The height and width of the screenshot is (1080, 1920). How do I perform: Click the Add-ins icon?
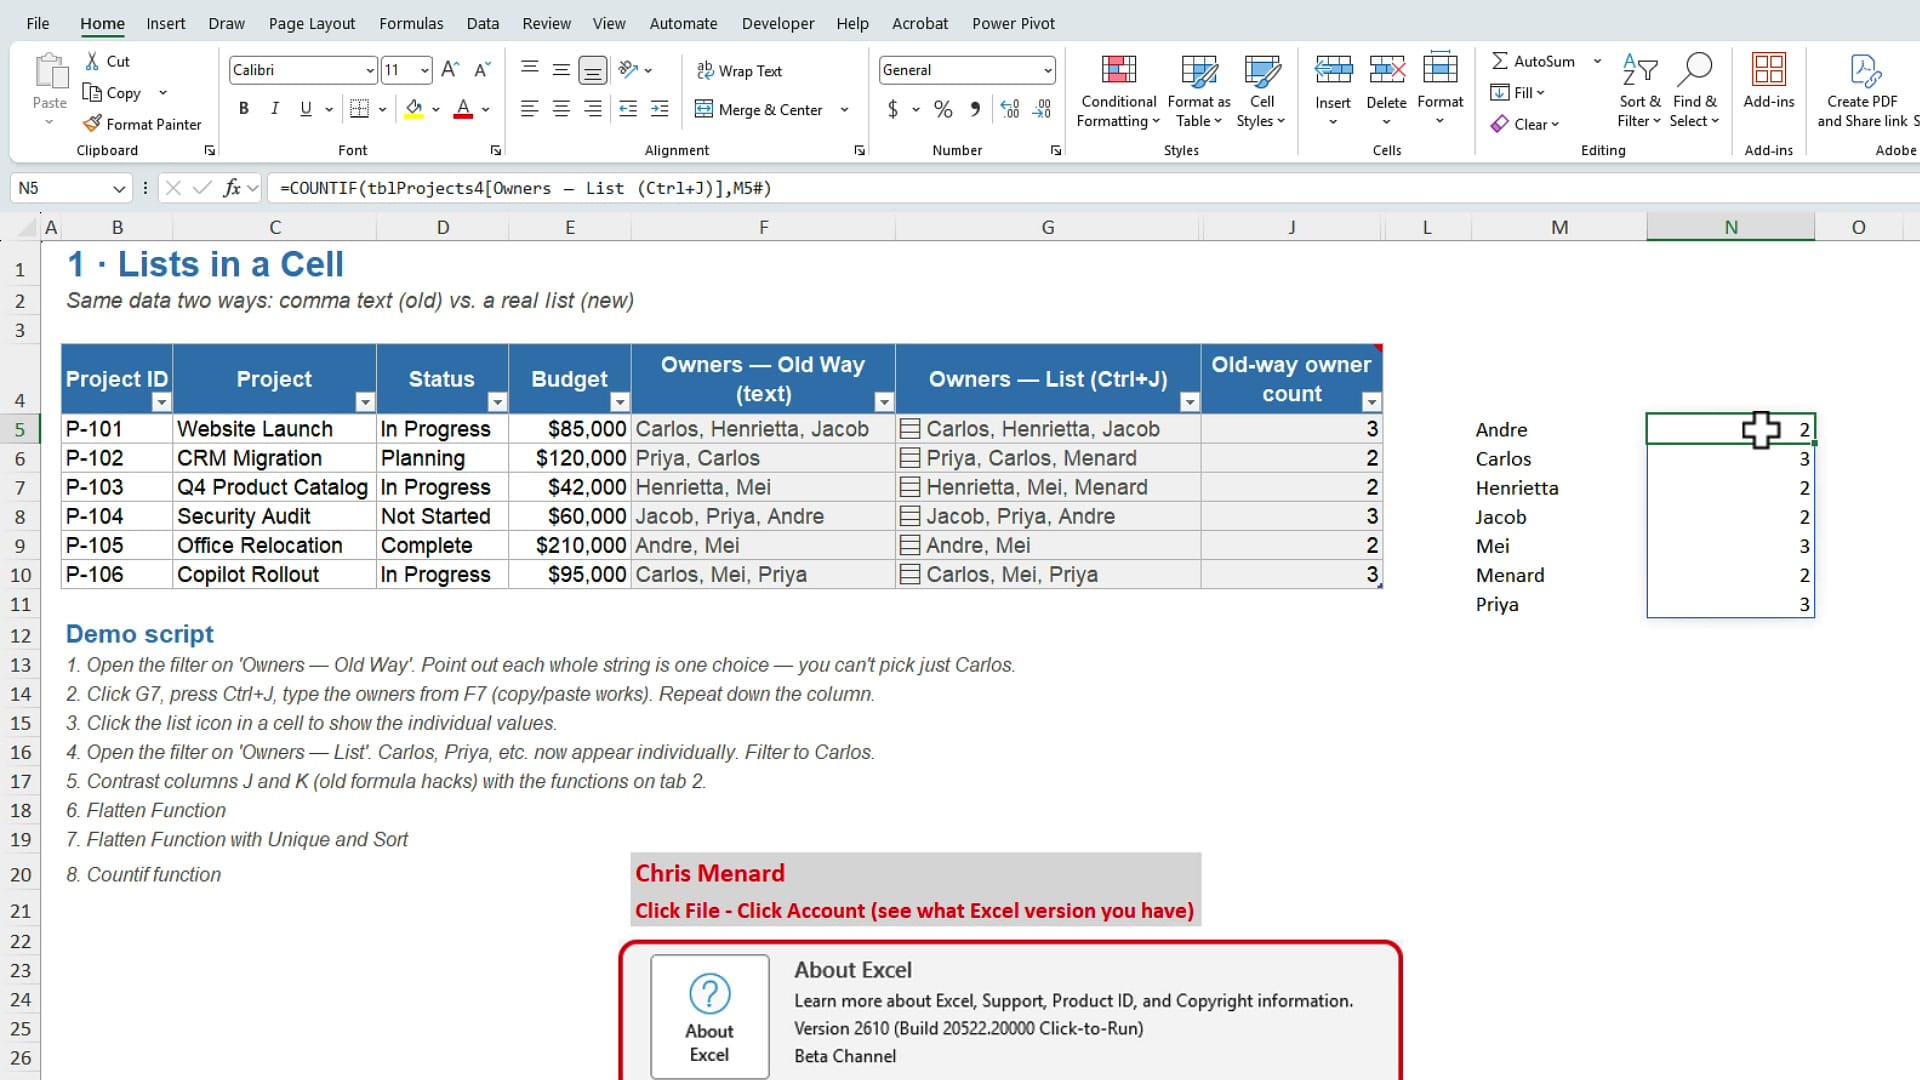click(1768, 69)
